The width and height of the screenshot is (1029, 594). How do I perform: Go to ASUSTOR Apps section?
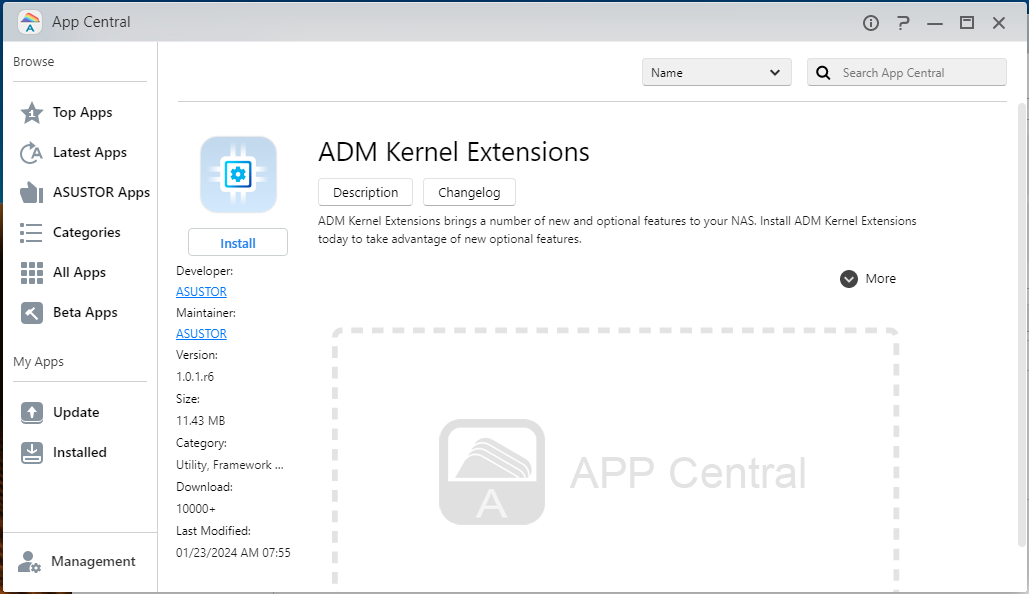102,192
